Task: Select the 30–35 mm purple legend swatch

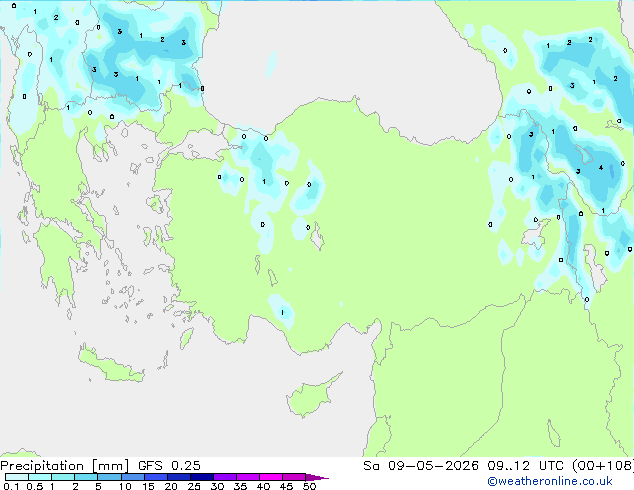Action: pyautogui.click(x=225, y=477)
